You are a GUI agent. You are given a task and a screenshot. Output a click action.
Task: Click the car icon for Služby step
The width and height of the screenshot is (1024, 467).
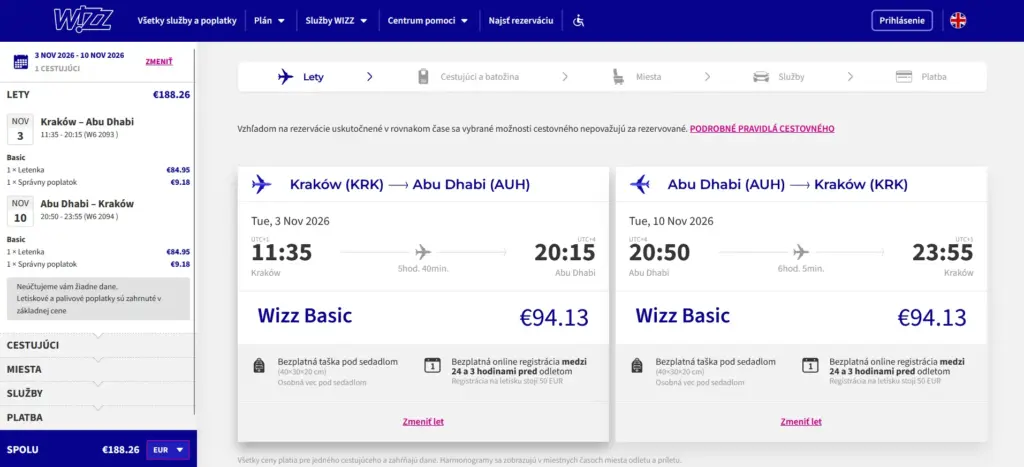[x=761, y=77]
